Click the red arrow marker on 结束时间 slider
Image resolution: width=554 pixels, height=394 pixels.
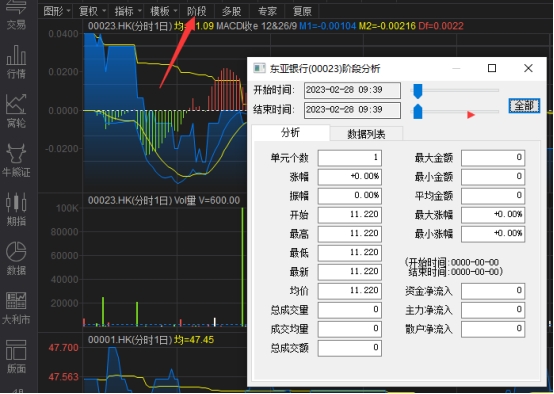click(471, 115)
